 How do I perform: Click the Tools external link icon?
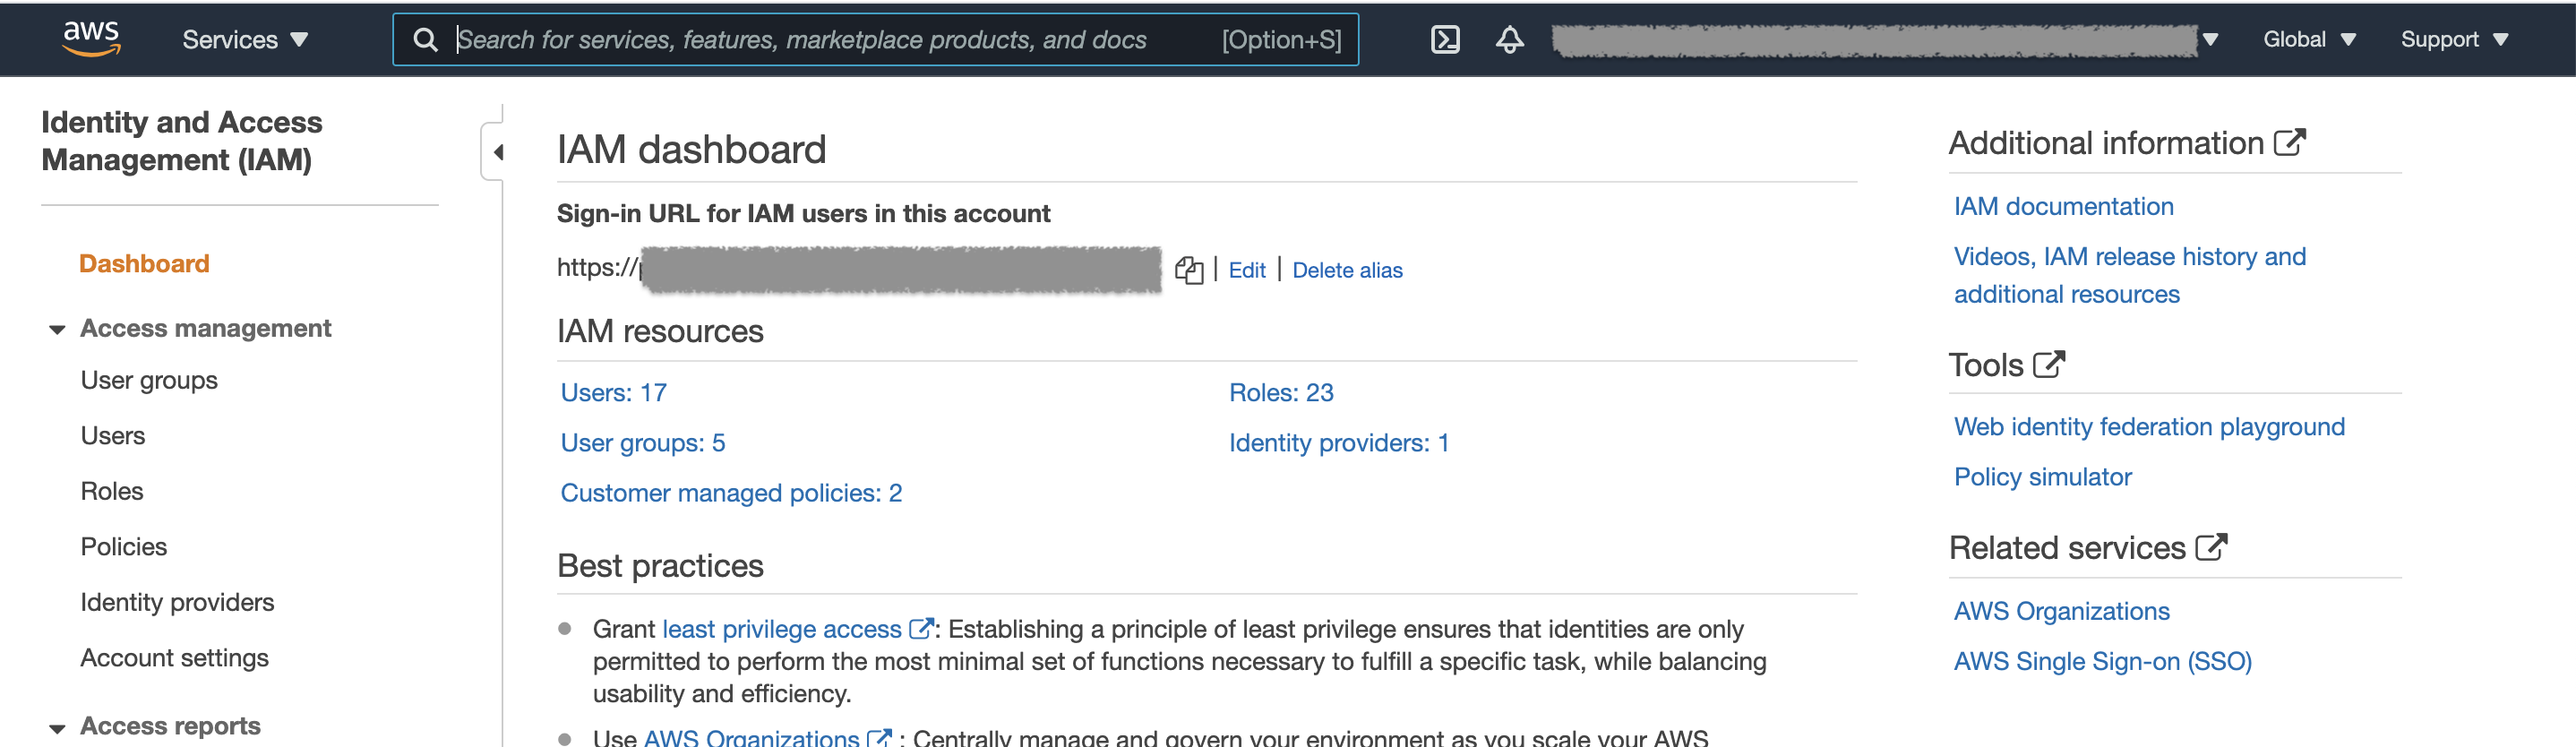pos(2048,364)
